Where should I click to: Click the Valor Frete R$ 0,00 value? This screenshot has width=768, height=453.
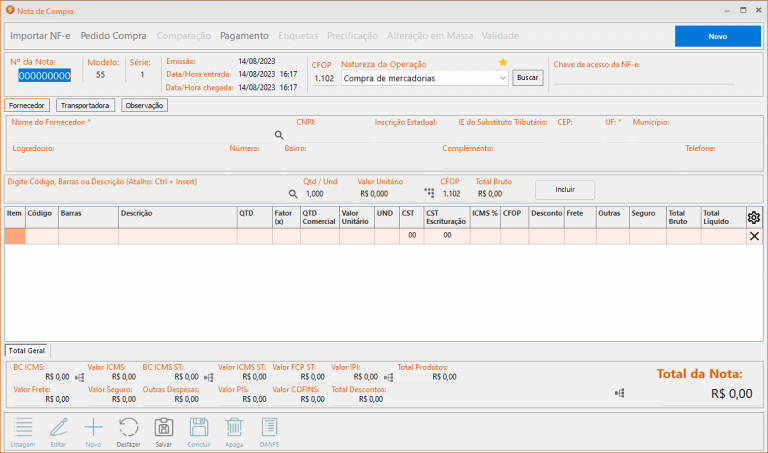(x=57, y=399)
